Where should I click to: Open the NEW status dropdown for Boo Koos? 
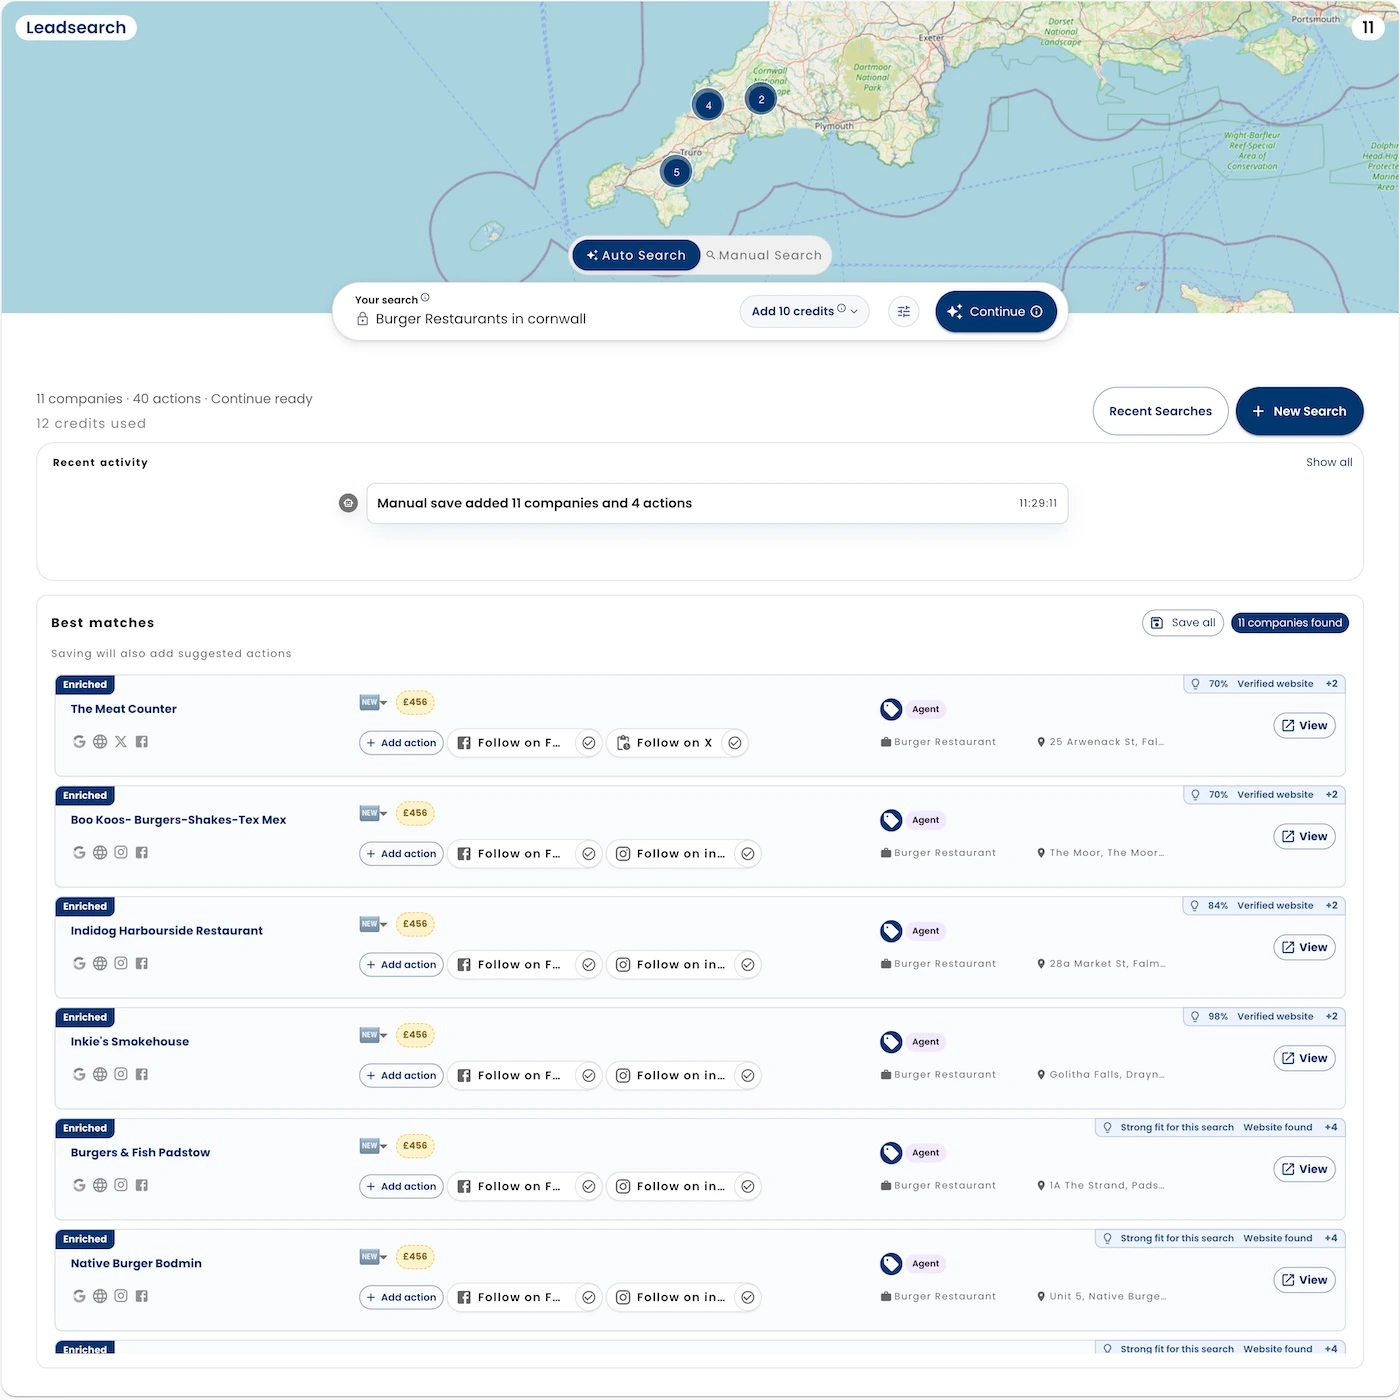coord(373,813)
